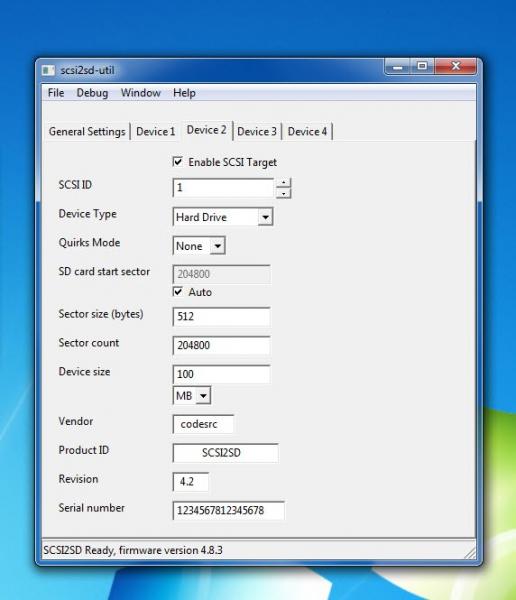Click the resize grip in status bar
Screen dimensions: 516x600
coord(470,553)
